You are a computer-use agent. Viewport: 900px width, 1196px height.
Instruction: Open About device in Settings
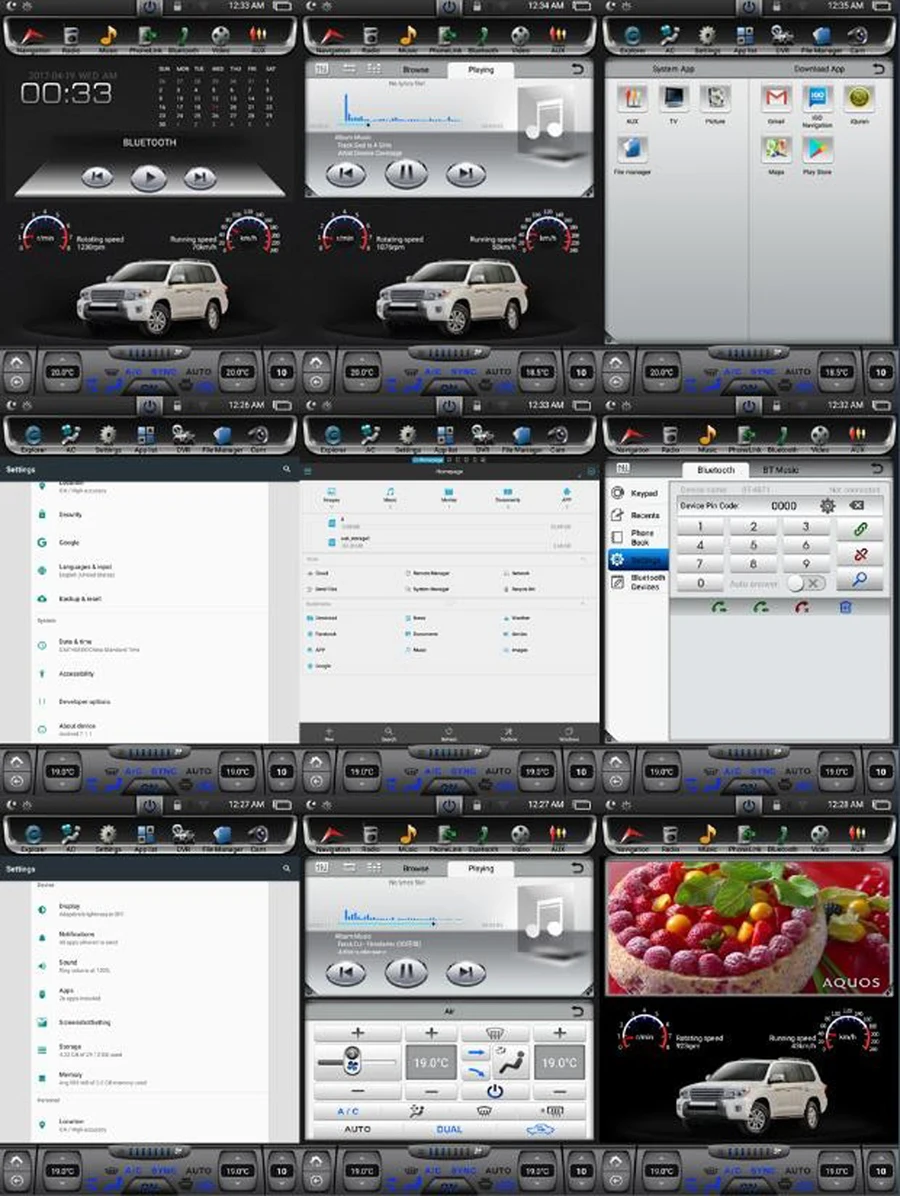pyautogui.click(x=149, y=729)
